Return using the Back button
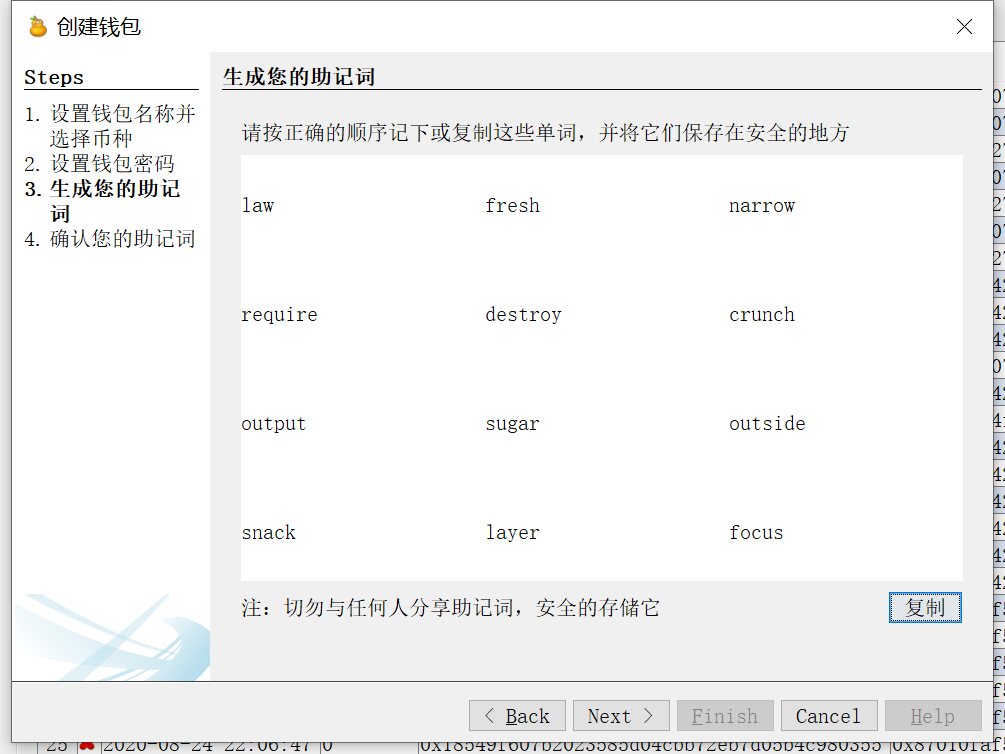The image size is (1005, 754). click(517, 716)
